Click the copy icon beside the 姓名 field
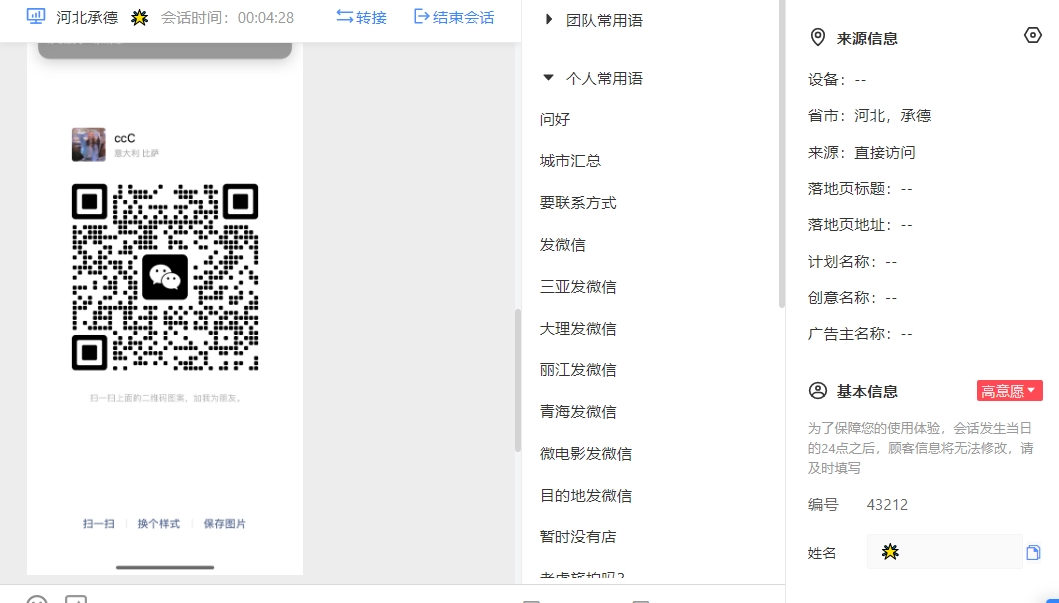1059x603 pixels. (1033, 552)
